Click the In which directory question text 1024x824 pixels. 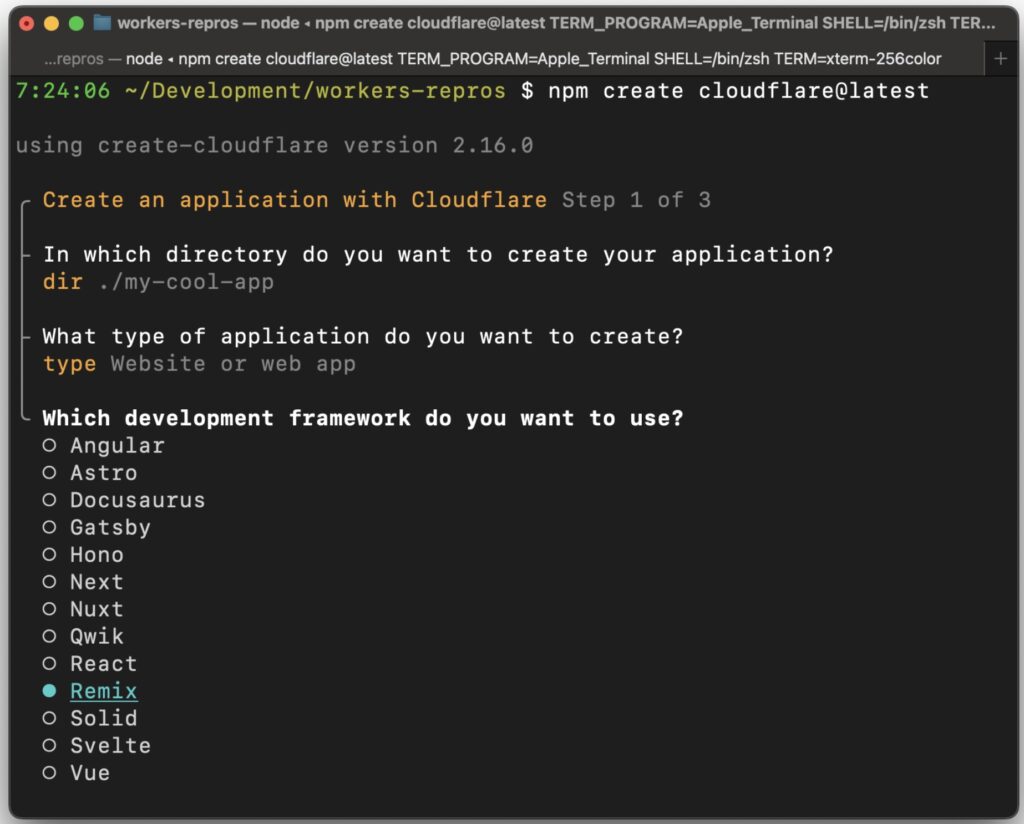point(438,254)
